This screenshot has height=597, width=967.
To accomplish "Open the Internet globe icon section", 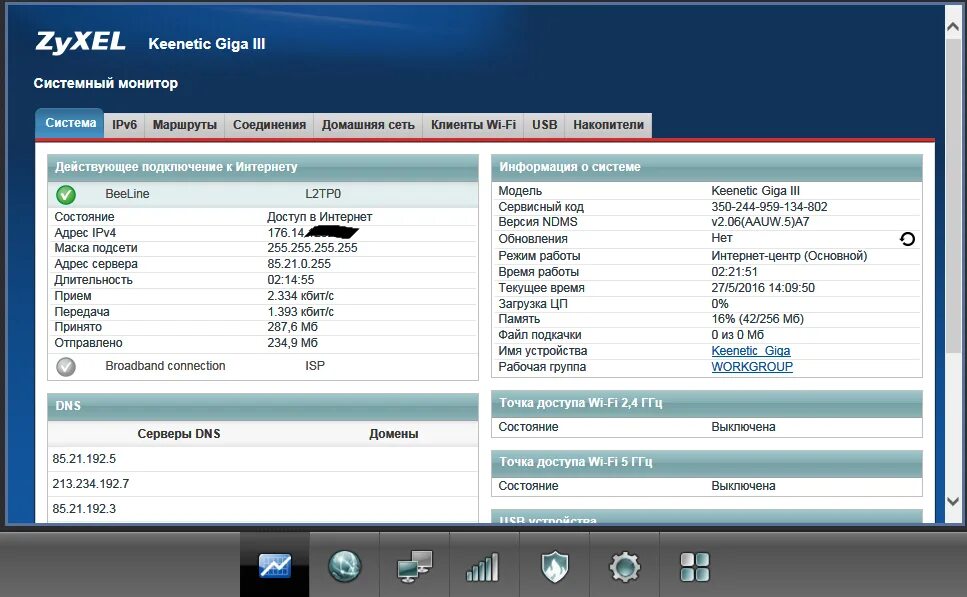I will click(x=344, y=566).
